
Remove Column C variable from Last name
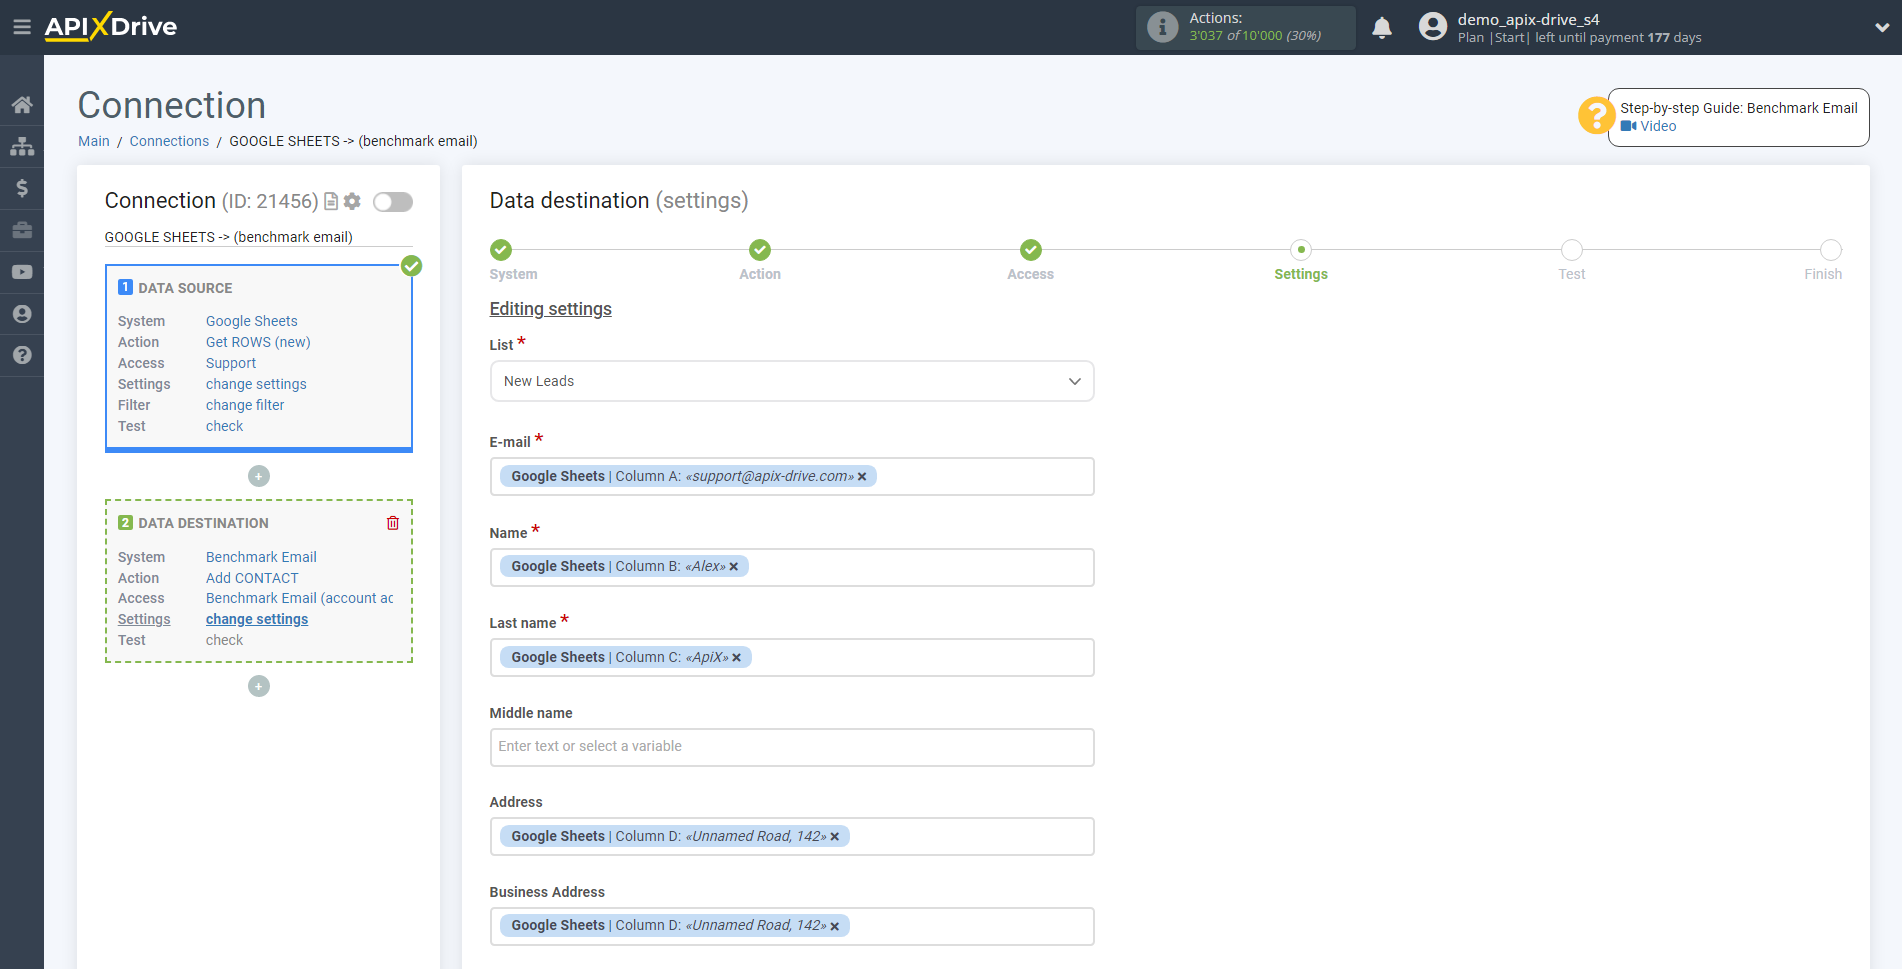(736, 658)
